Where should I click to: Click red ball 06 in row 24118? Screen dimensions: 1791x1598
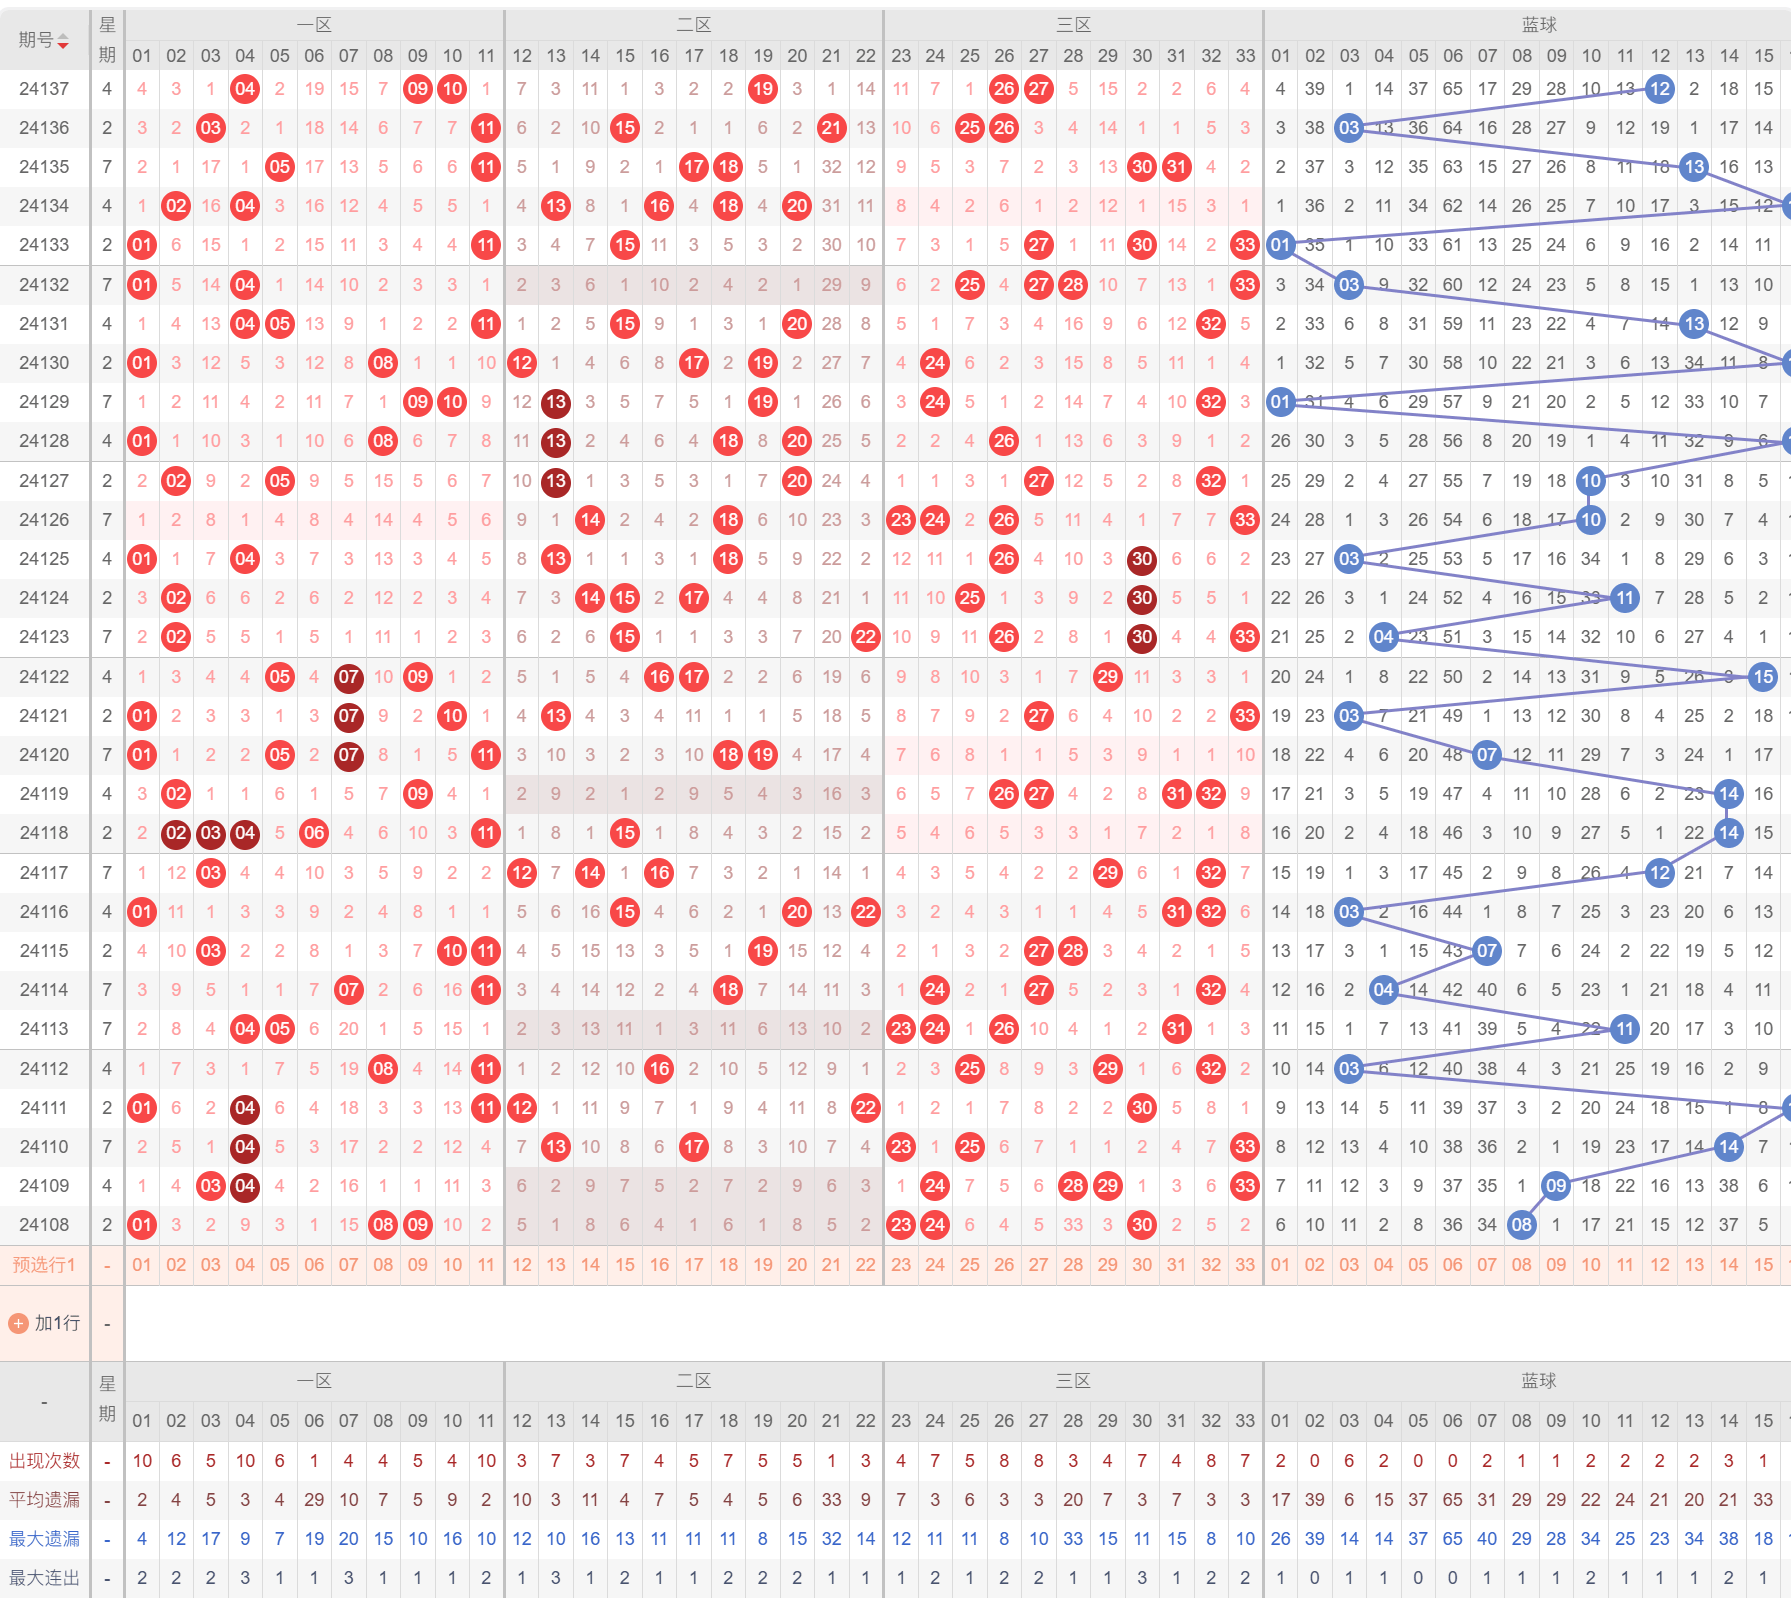[314, 833]
